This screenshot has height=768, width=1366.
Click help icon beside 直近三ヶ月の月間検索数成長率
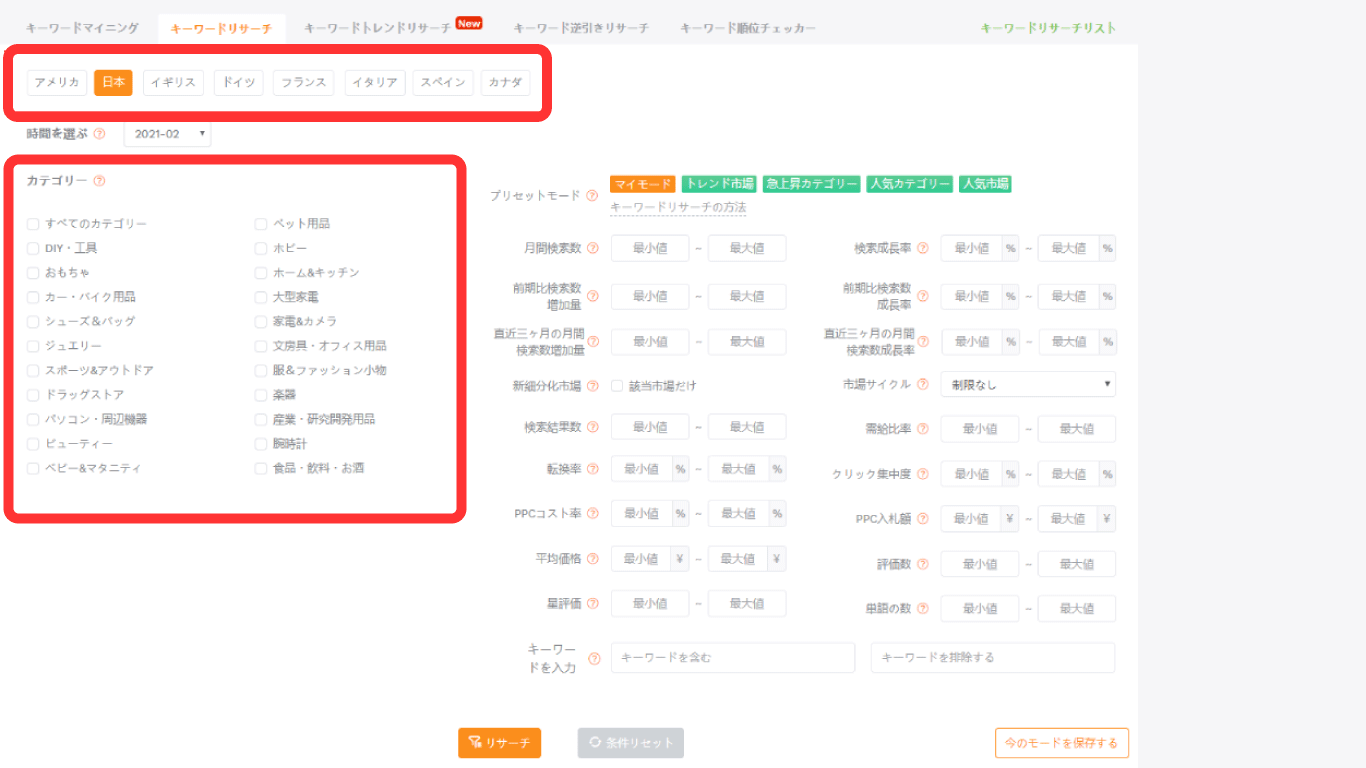pos(923,342)
